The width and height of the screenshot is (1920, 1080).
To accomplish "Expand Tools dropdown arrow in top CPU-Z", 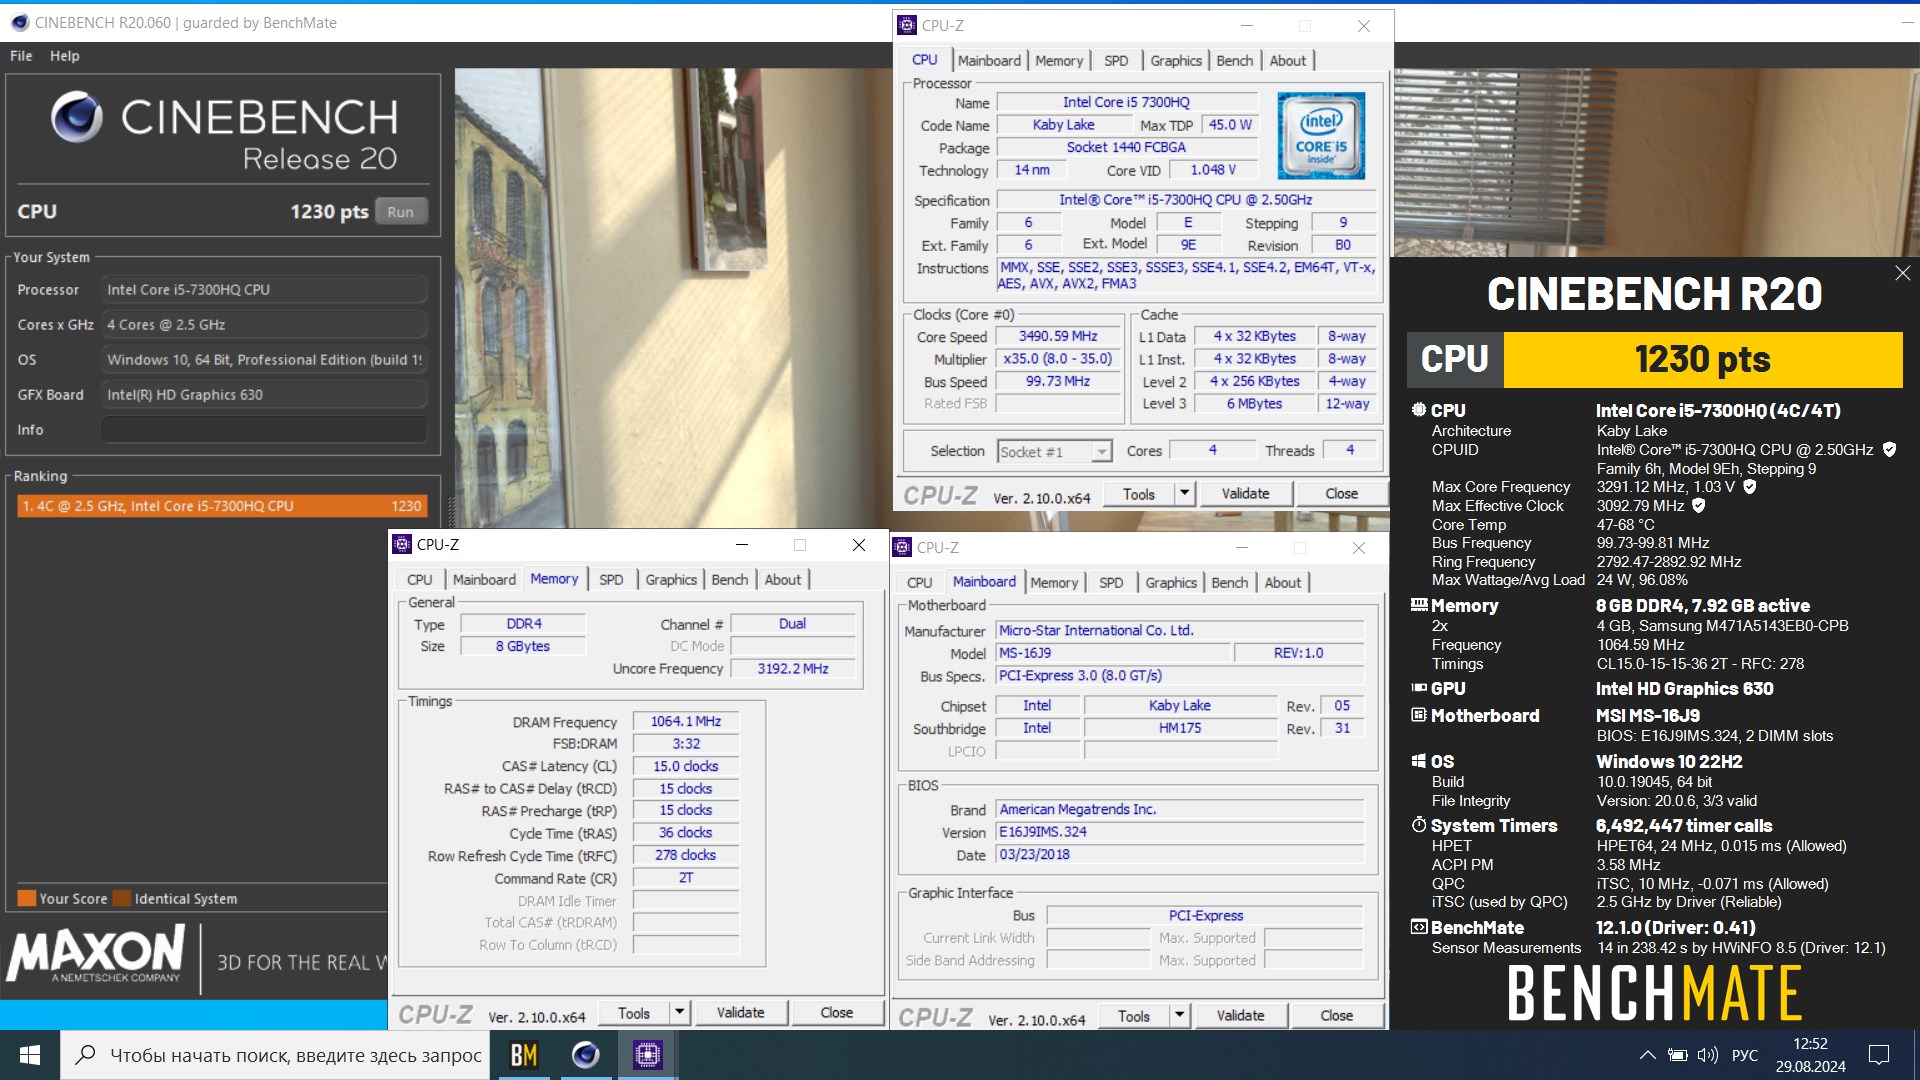I will point(1184,493).
